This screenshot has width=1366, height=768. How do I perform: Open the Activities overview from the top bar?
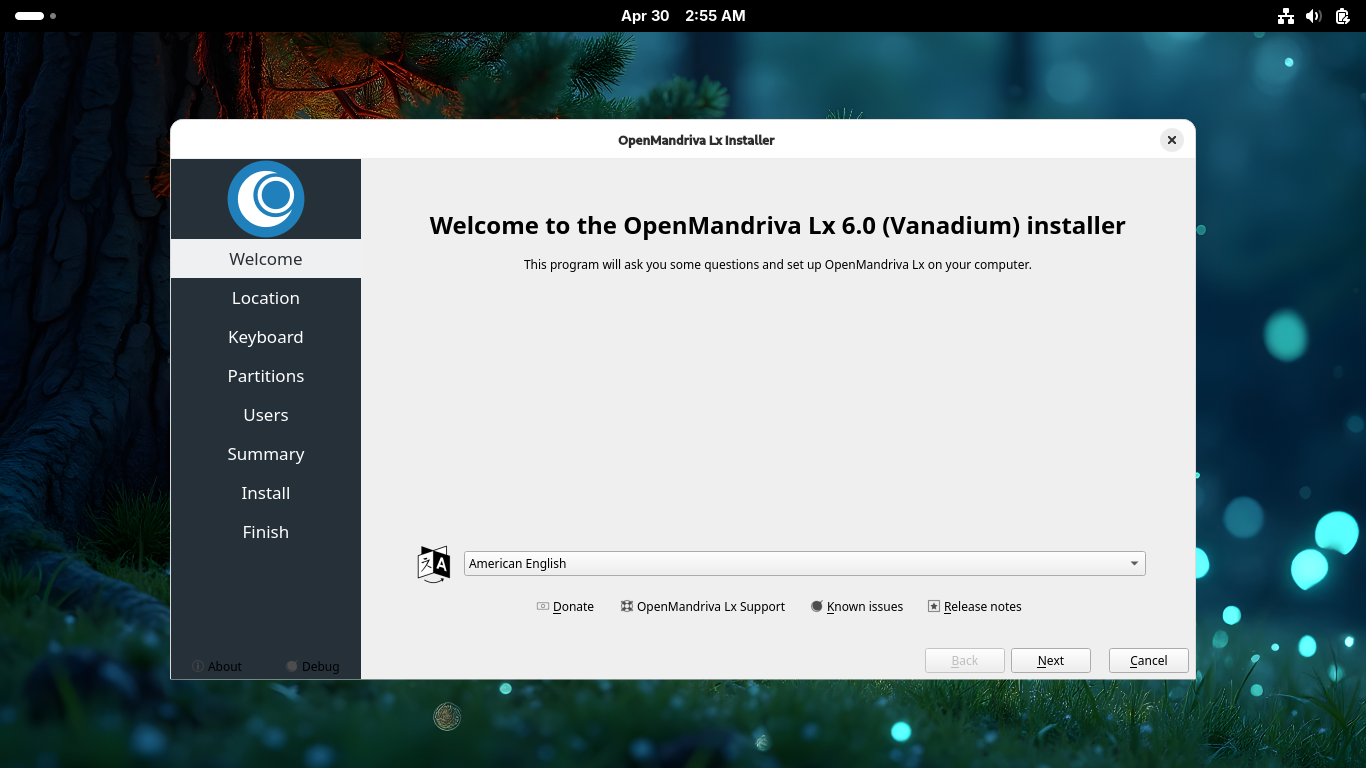click(35, 16)
